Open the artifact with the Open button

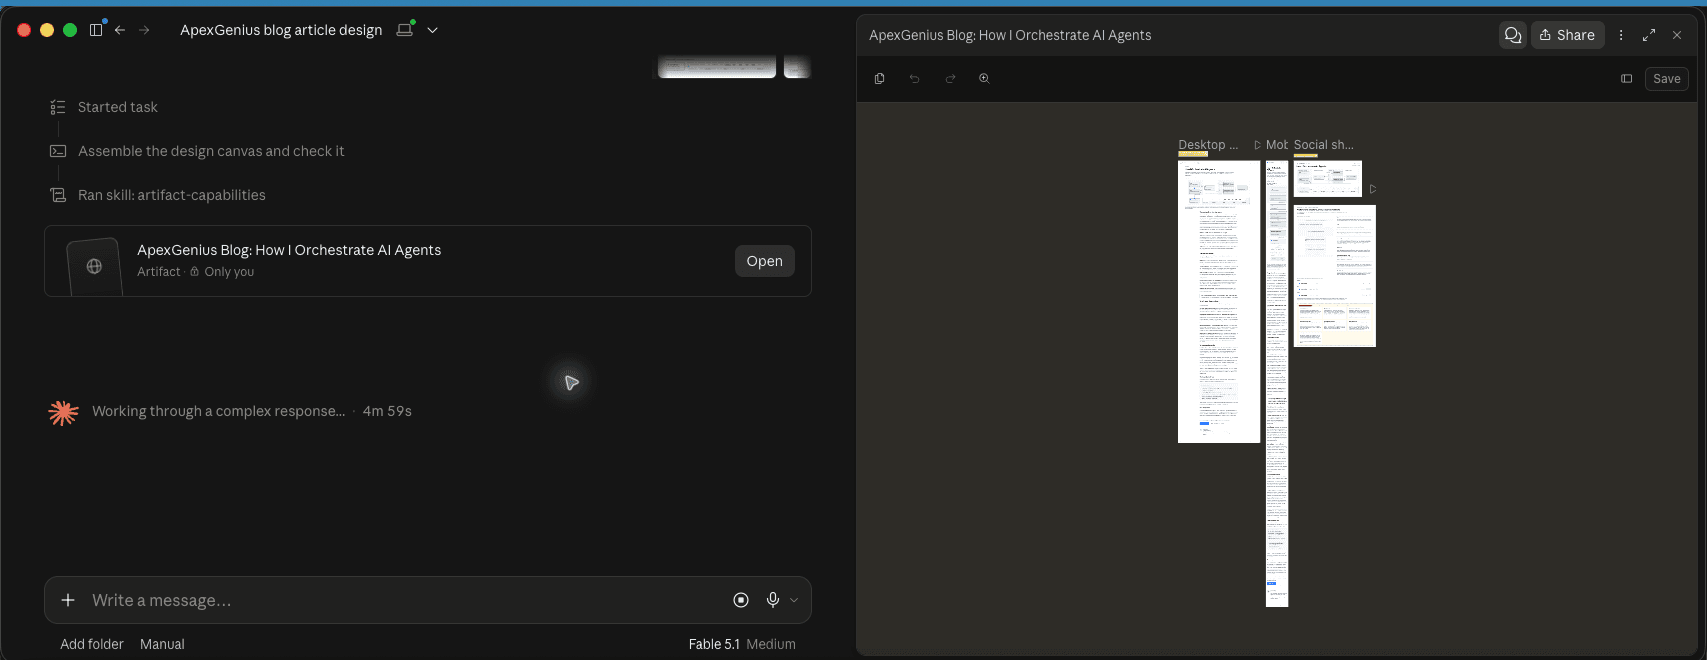[764, 261]
